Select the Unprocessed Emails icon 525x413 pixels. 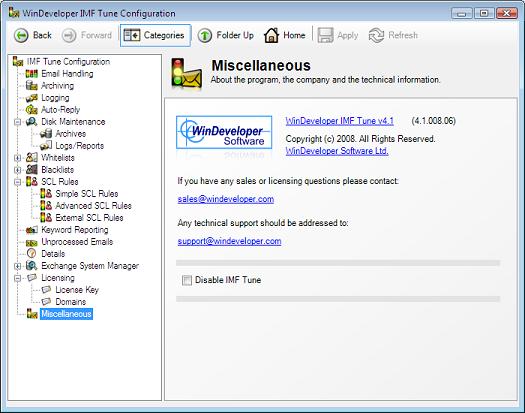pos(32,242)
